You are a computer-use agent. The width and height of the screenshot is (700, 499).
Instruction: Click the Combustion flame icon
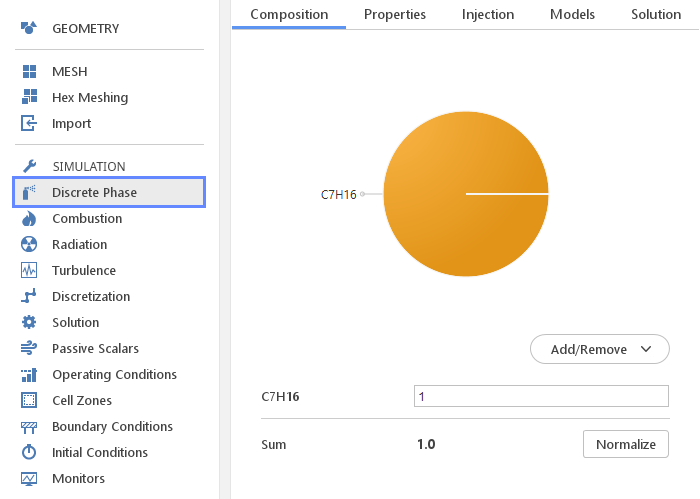coord(29,218)
